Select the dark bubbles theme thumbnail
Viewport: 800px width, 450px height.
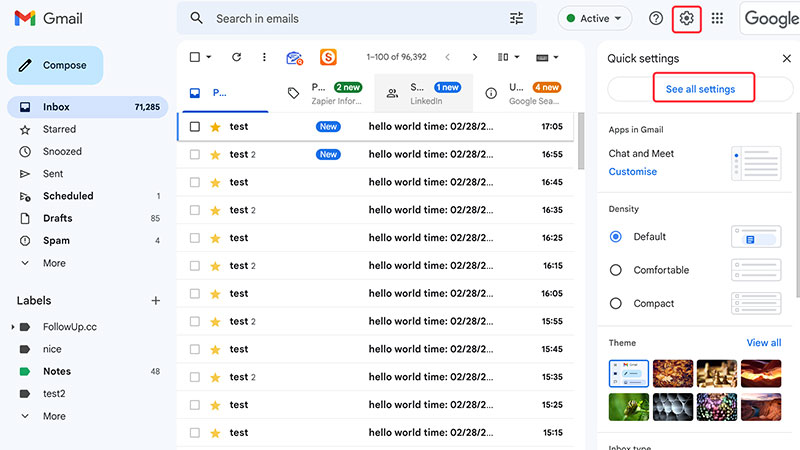[x=672, y=407]
